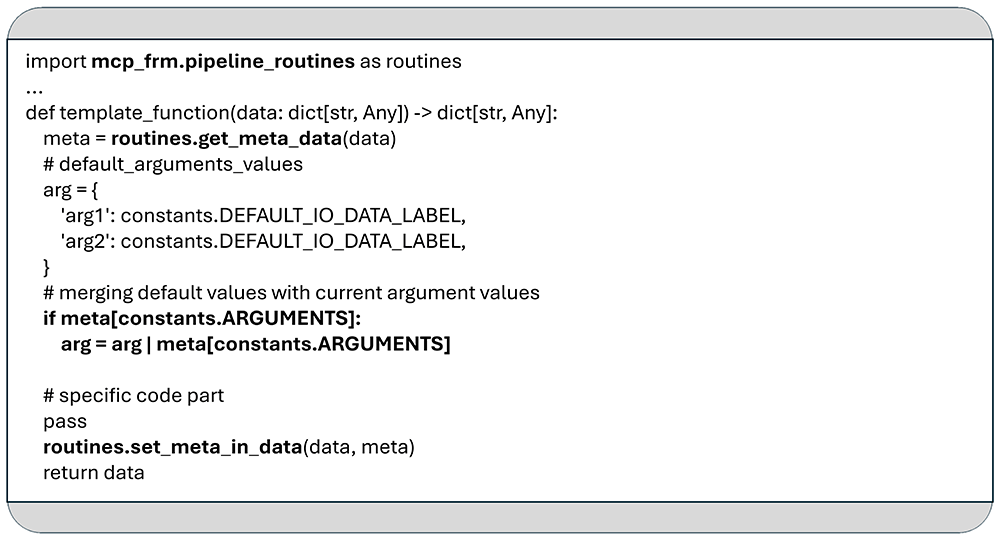Click the ellipsis line below the import

tap(34, 91)
